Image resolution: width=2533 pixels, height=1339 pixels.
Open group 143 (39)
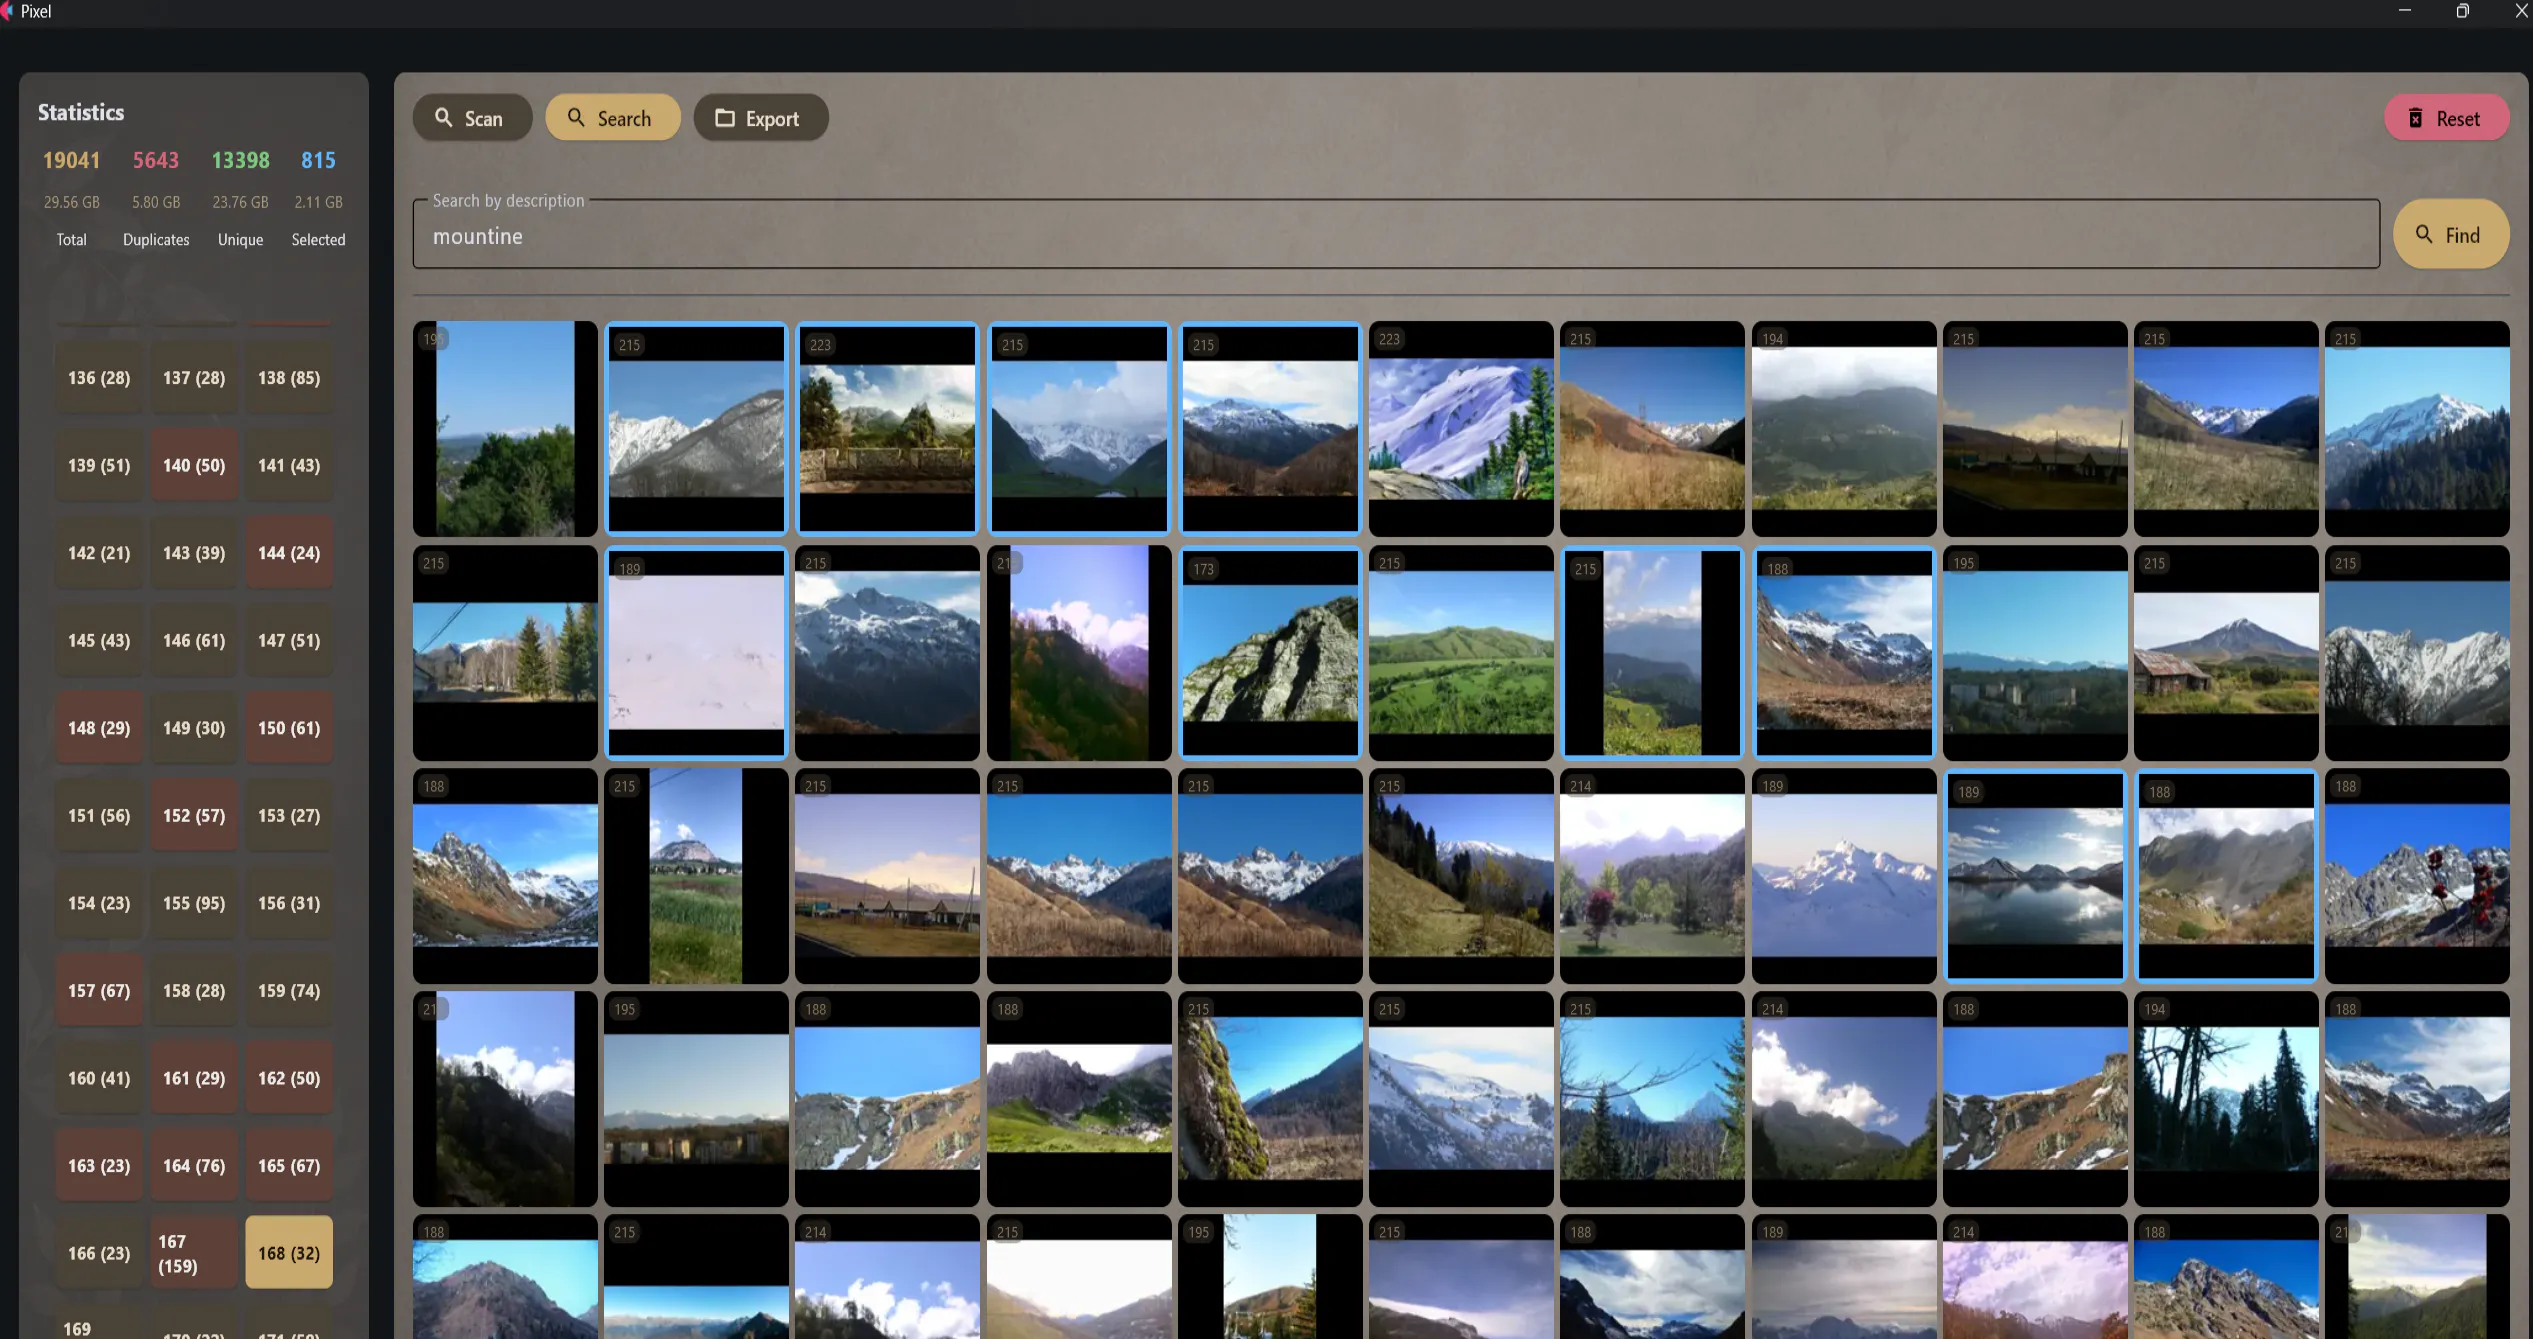point(194,553)
